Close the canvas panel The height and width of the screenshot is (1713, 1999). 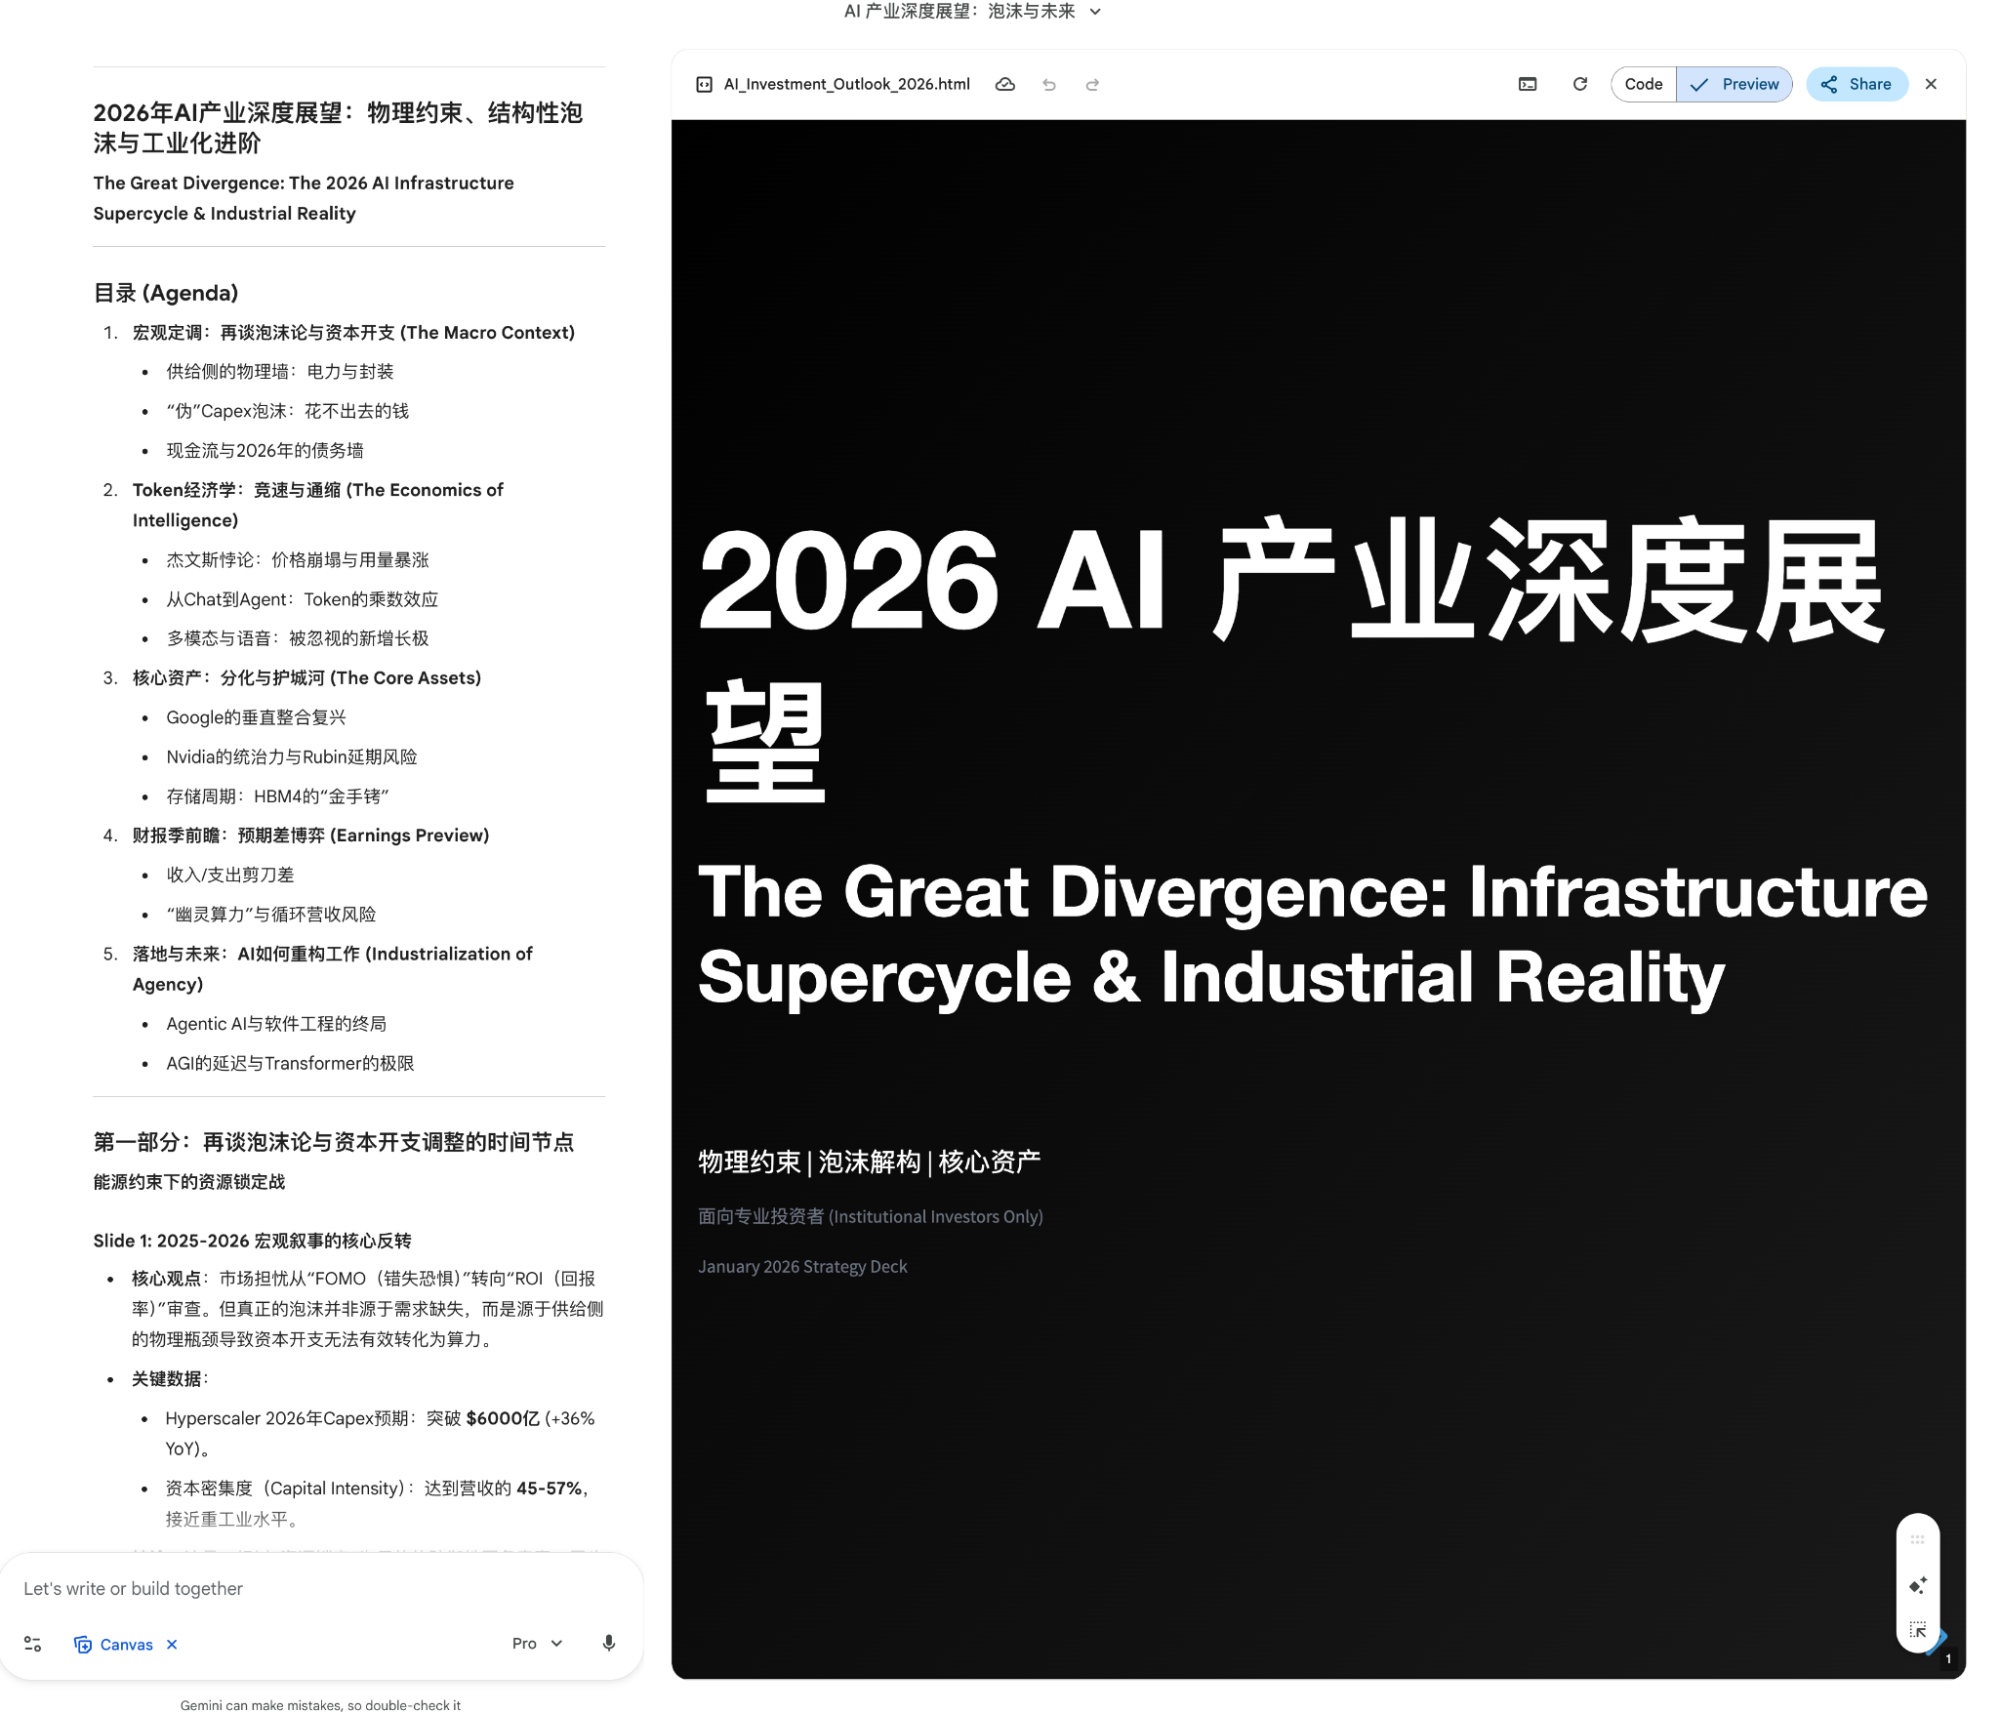1931,85
